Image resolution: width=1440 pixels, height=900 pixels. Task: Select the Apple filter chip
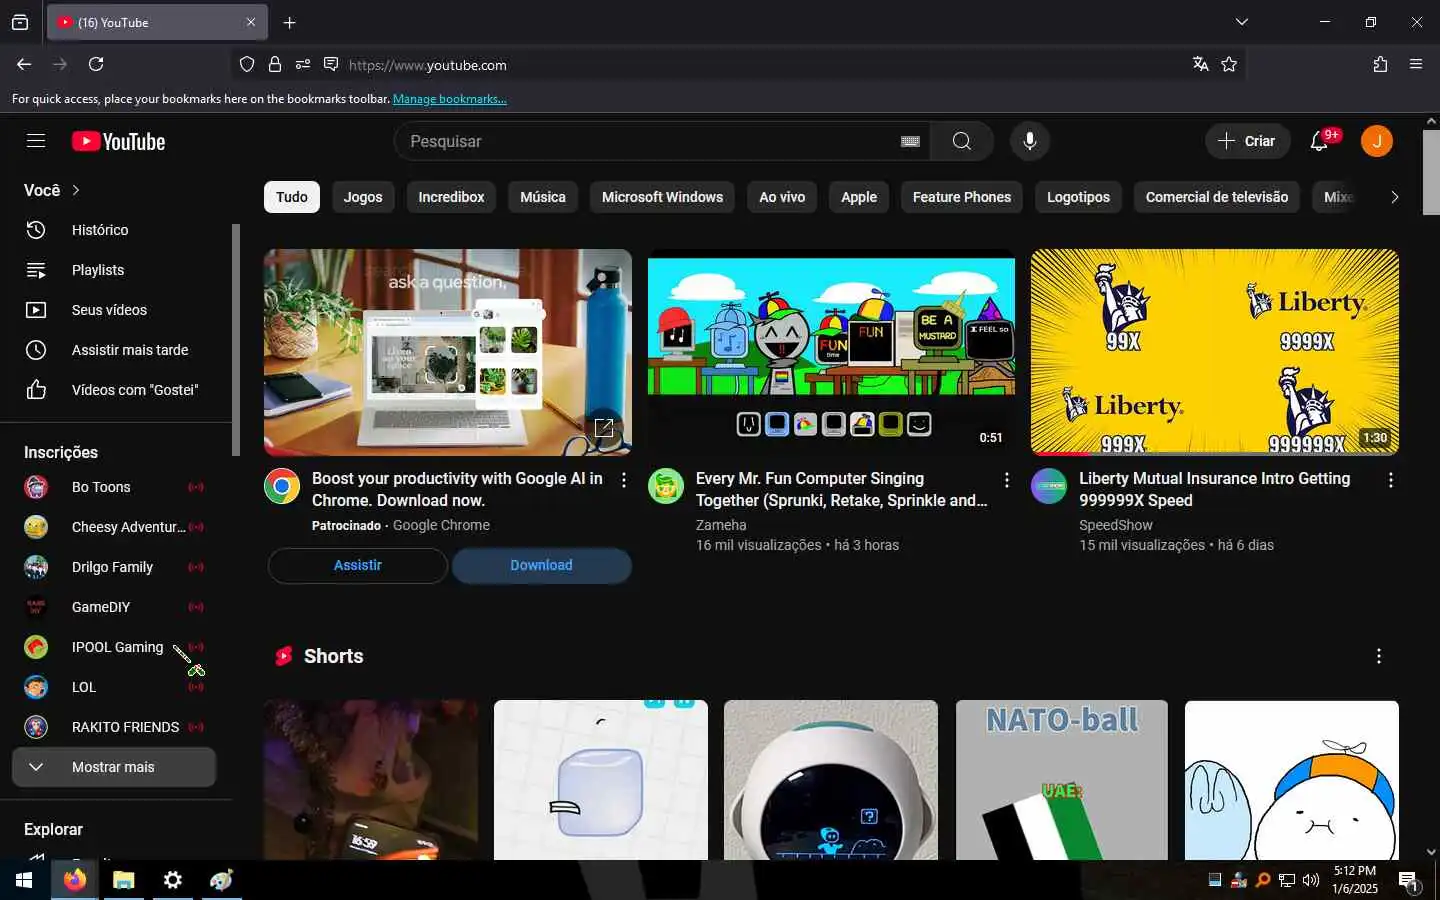859,197
